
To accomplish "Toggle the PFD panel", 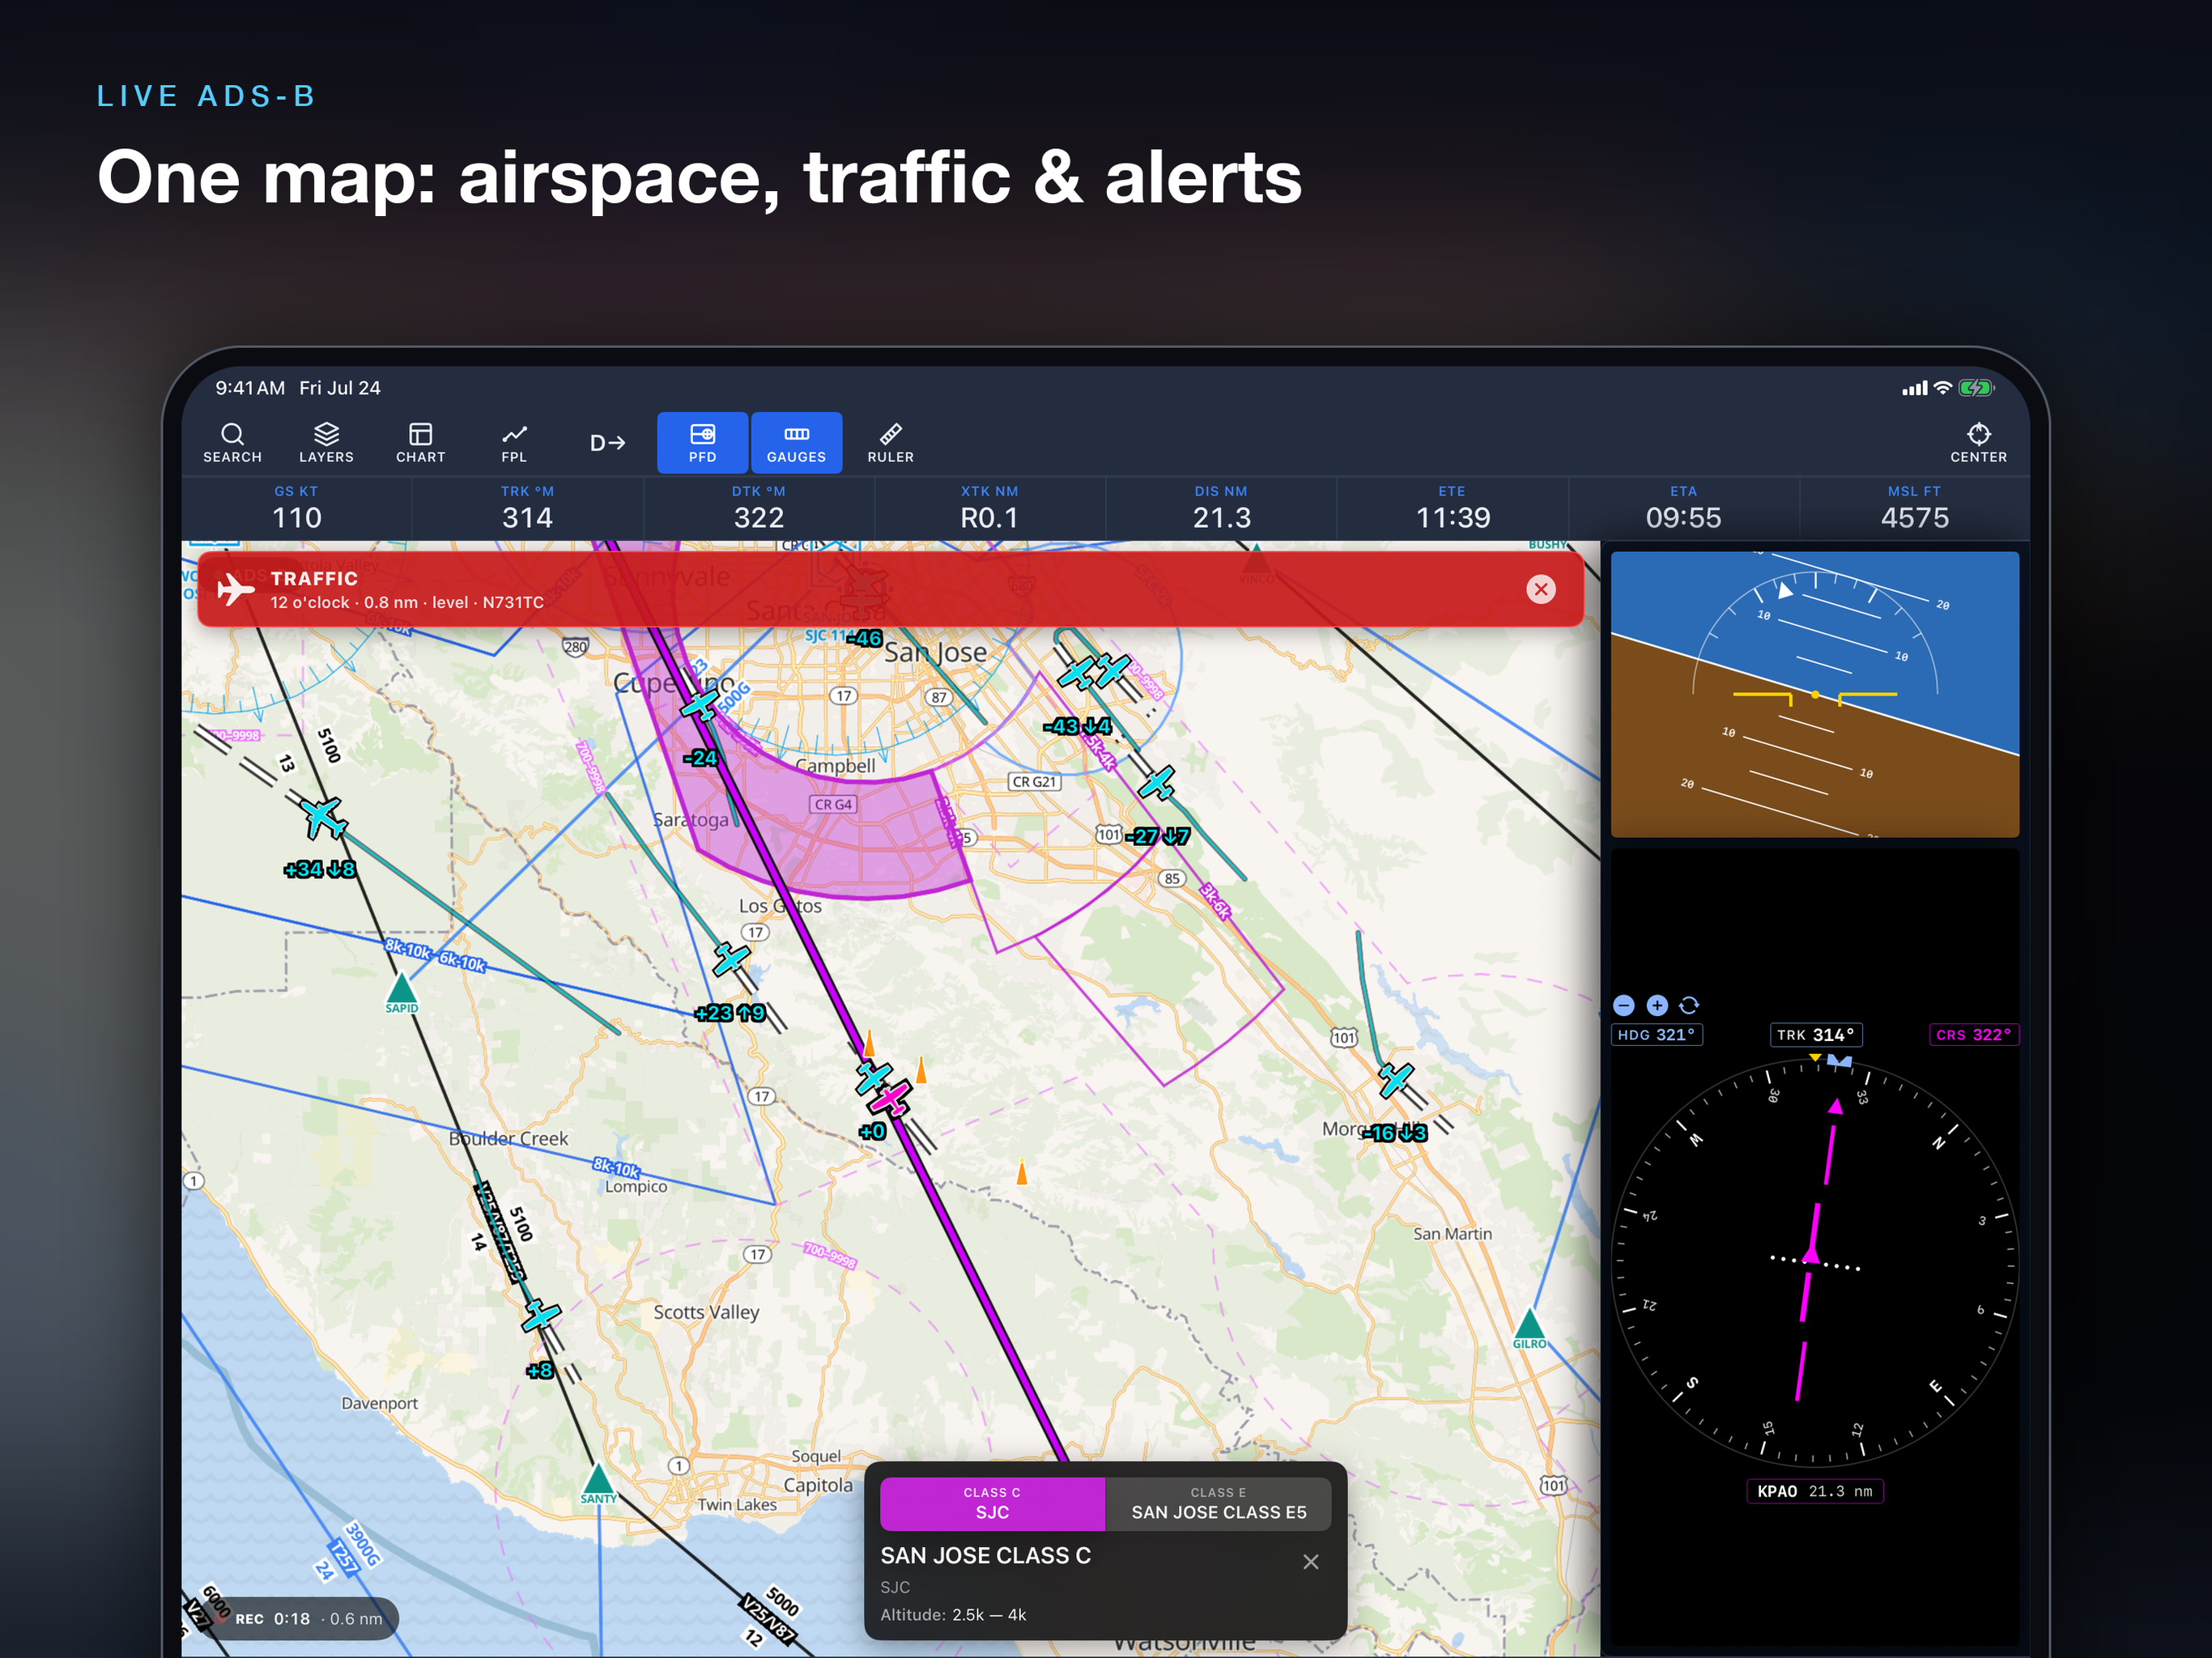I will (x=702, y=443).
